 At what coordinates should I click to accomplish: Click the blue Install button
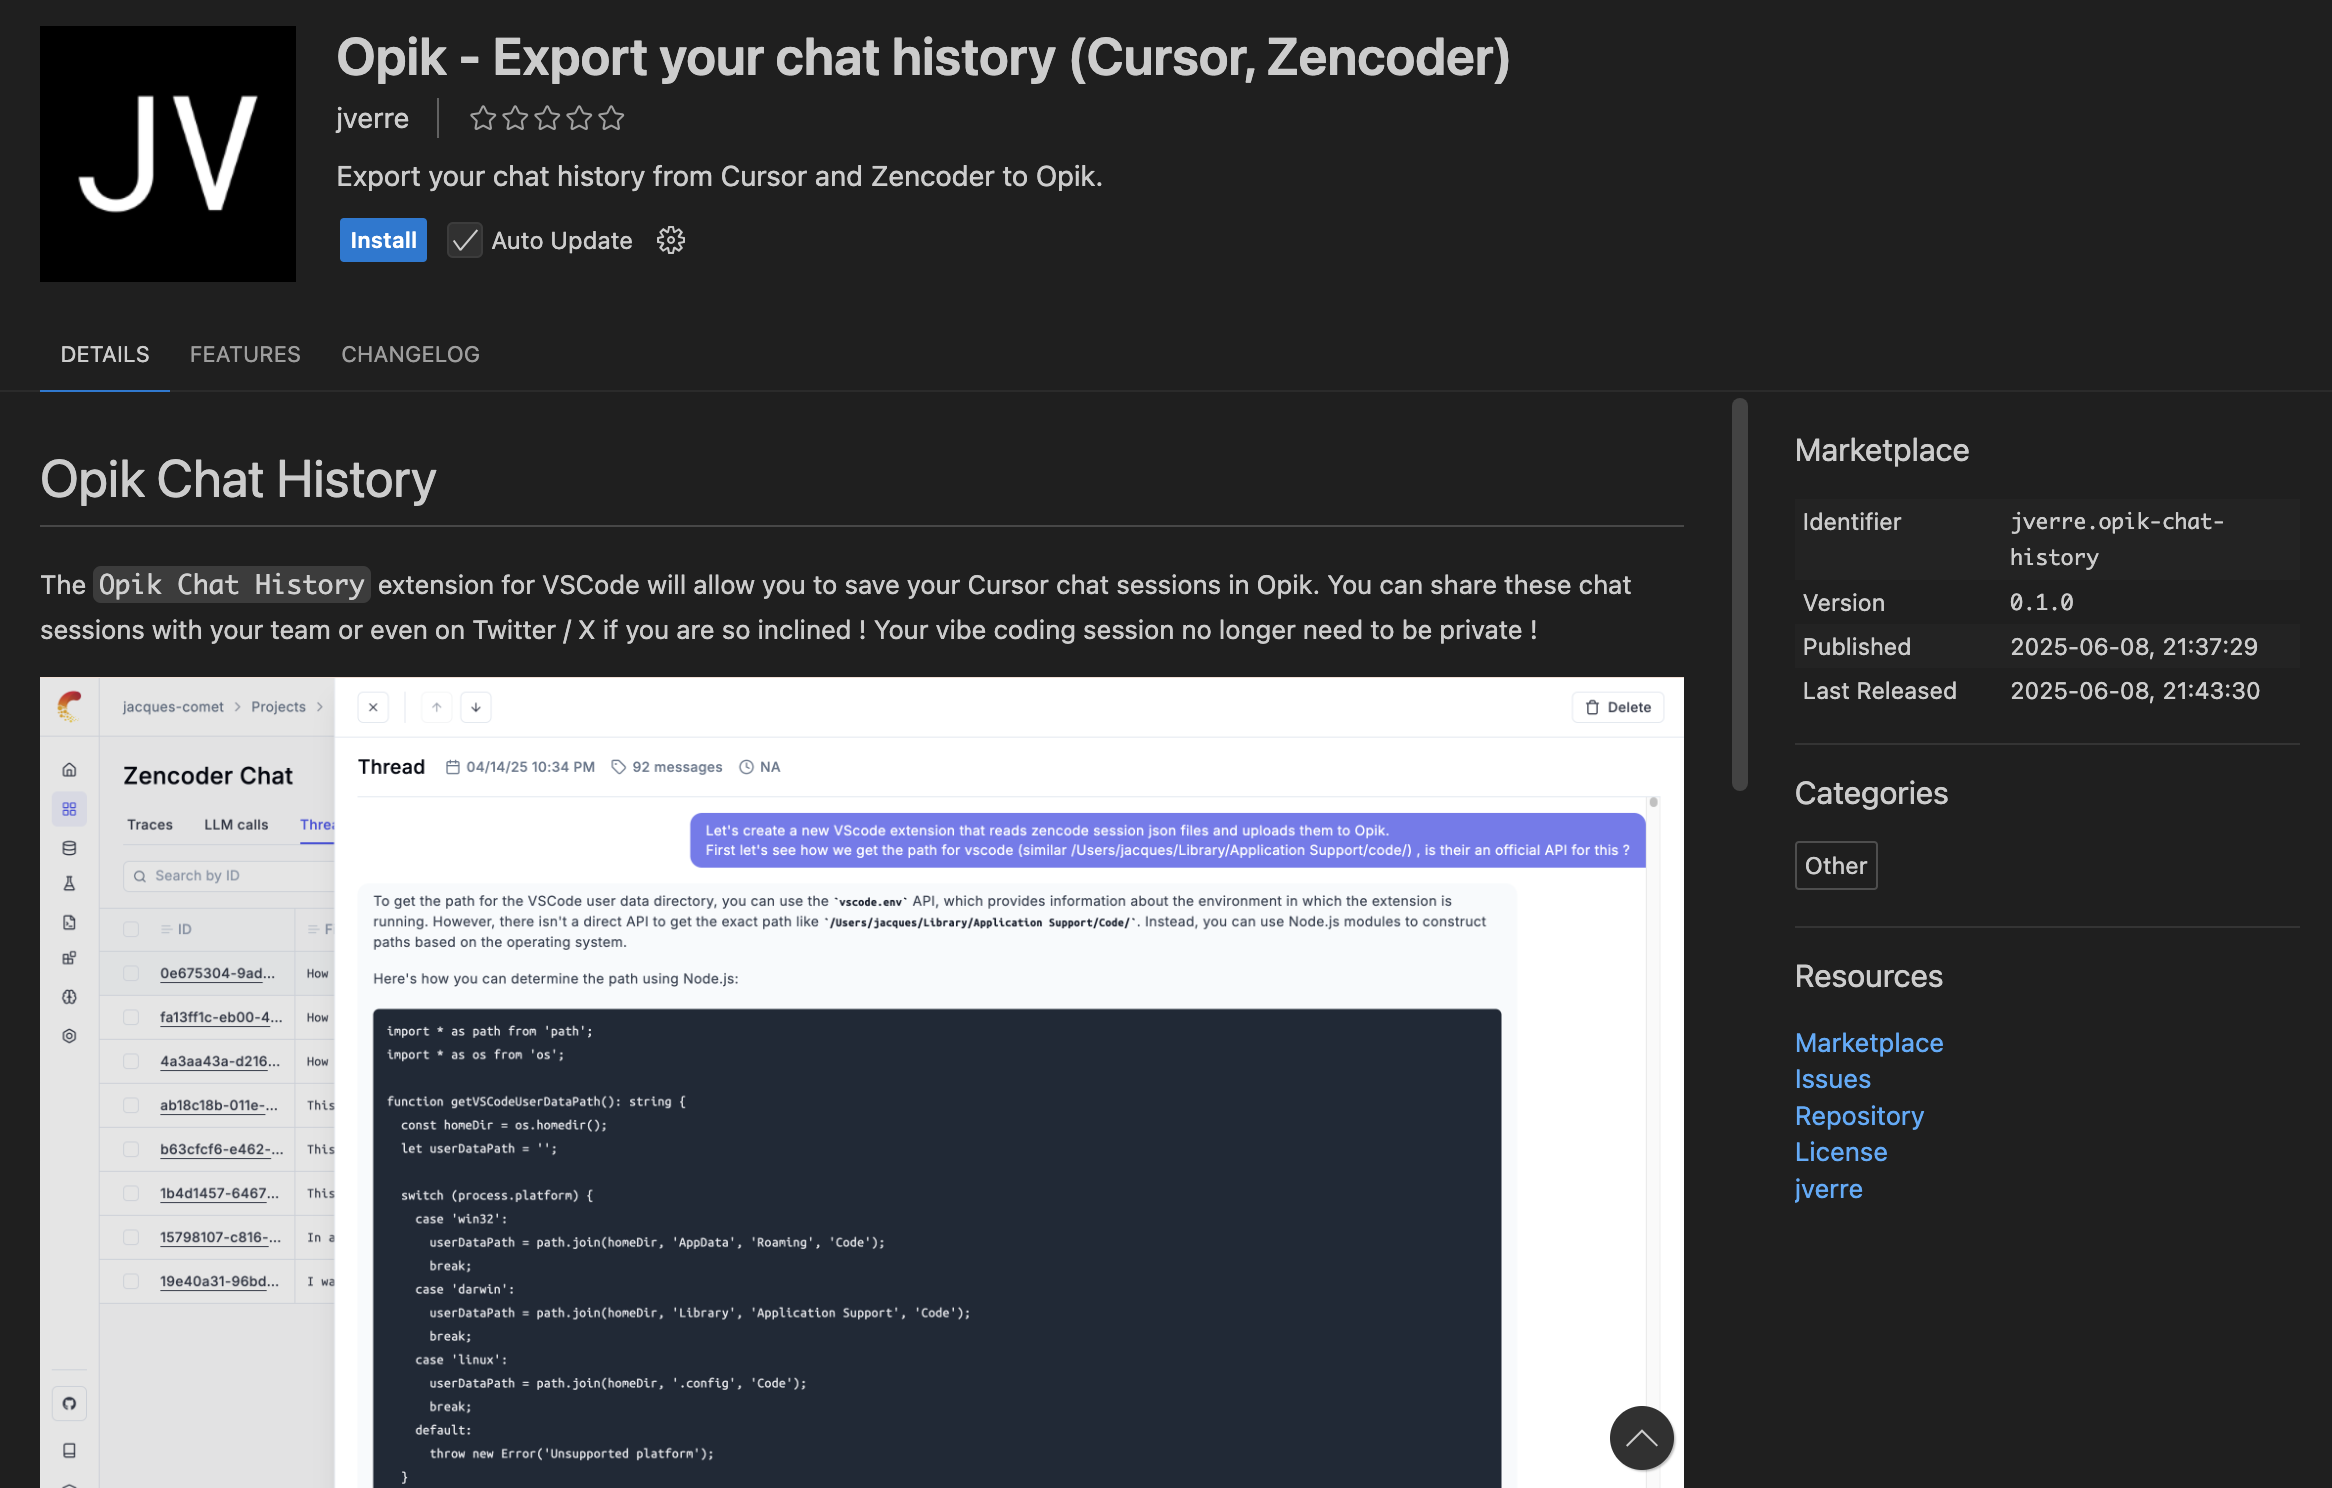pos(383,240)
